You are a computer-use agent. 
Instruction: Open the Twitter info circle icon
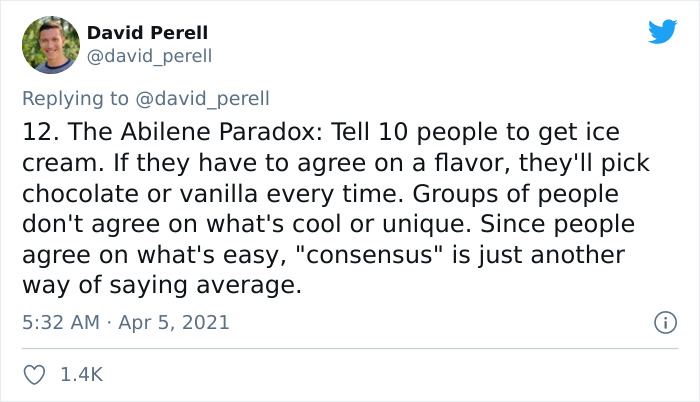tap(666, 322)
